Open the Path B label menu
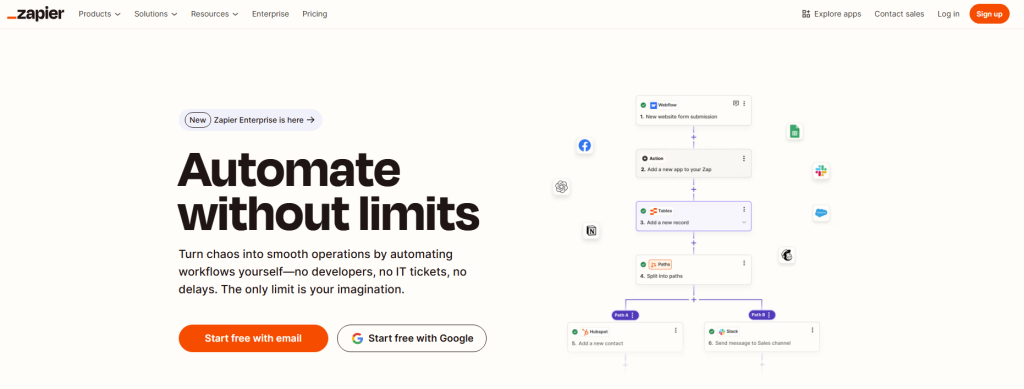The image size is (1024, 389). pyautogui.click(x=761, y=315)
